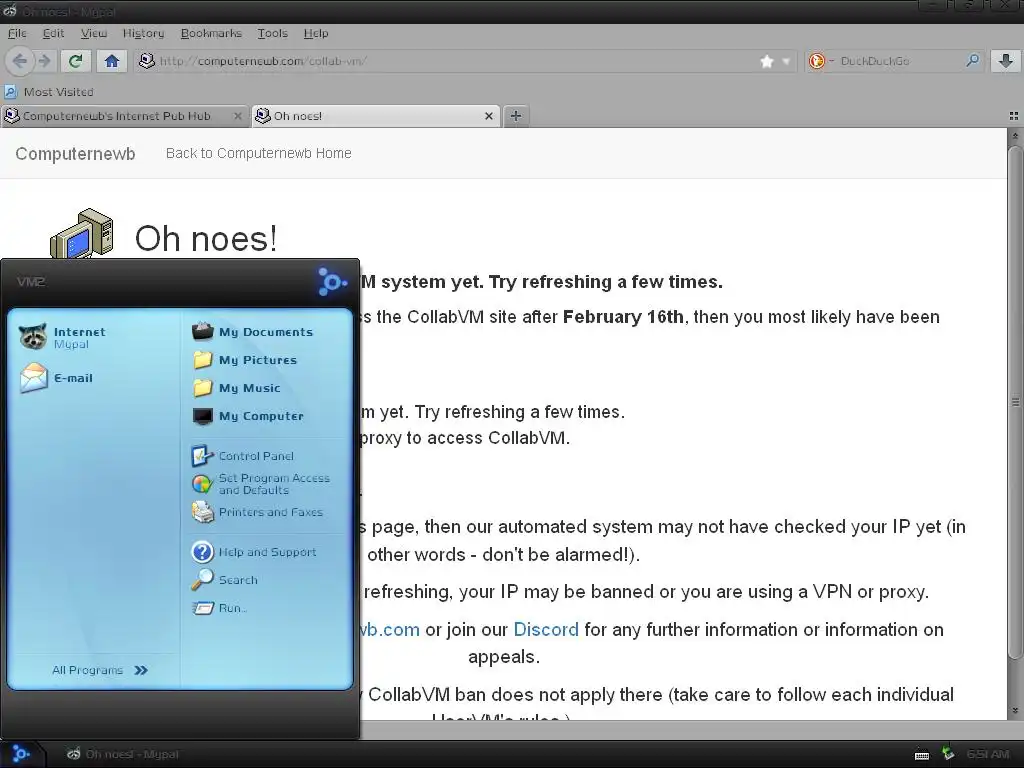Open the Help menu
Image resolution: width=1024 pixels, height=768 pixels.
pyautogui.click(x=315, y=33)
